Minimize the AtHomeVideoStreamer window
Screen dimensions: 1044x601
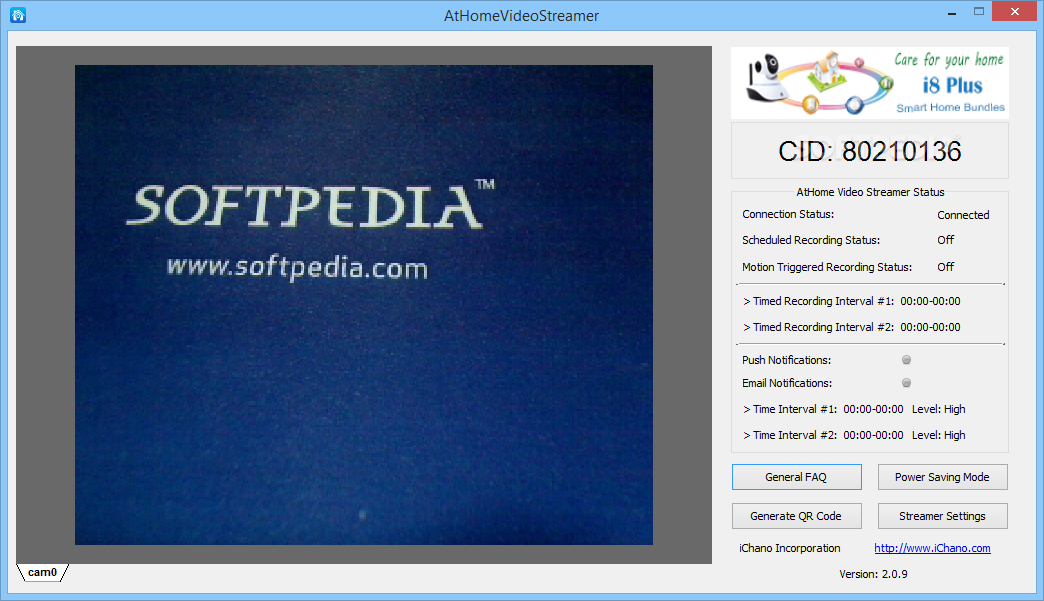click(952, 12)
